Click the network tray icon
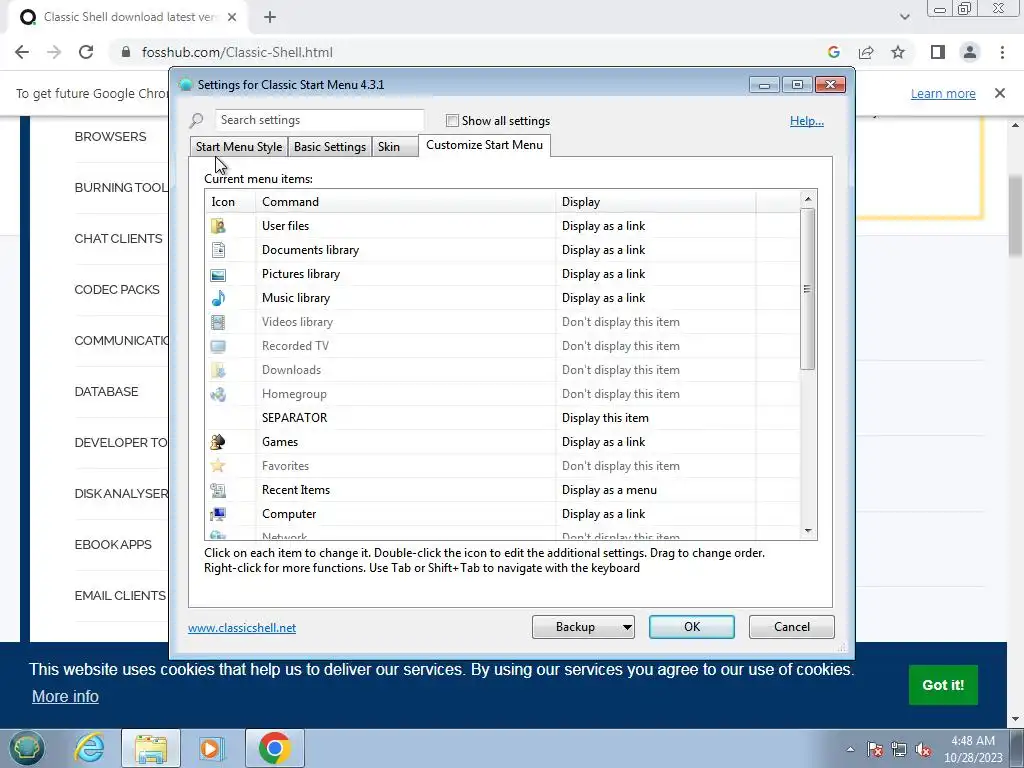The height and width of the screenshot is (768, 1024). [x=899, y=750]
